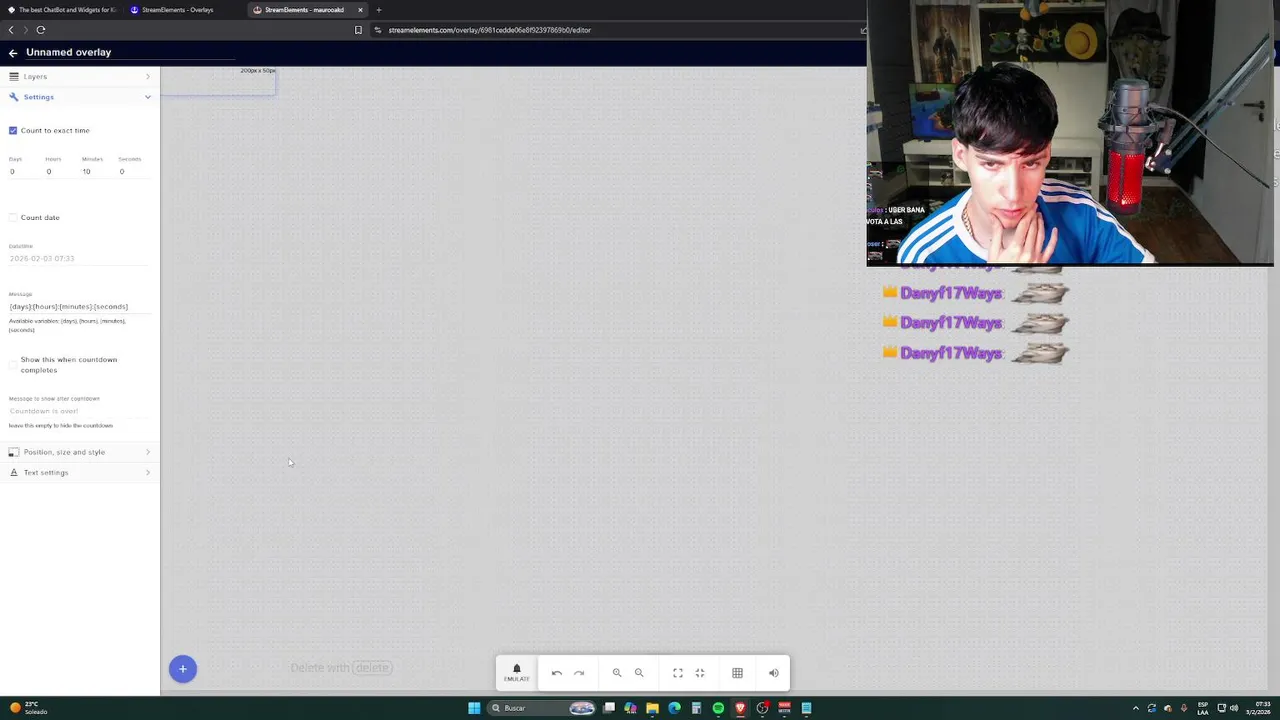Open Windows Start menu
The image size is (1280, 720).
[x=474, y=708]
